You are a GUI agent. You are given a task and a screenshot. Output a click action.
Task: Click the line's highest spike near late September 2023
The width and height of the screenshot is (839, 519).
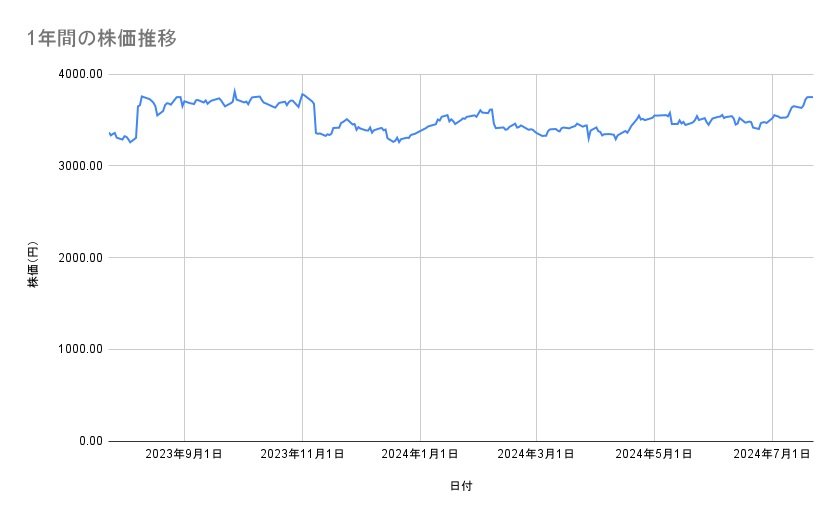234,90
